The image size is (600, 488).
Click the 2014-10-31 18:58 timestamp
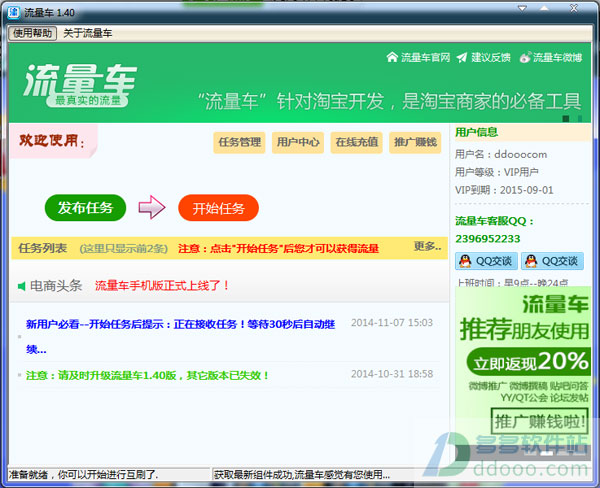point(392,374)
